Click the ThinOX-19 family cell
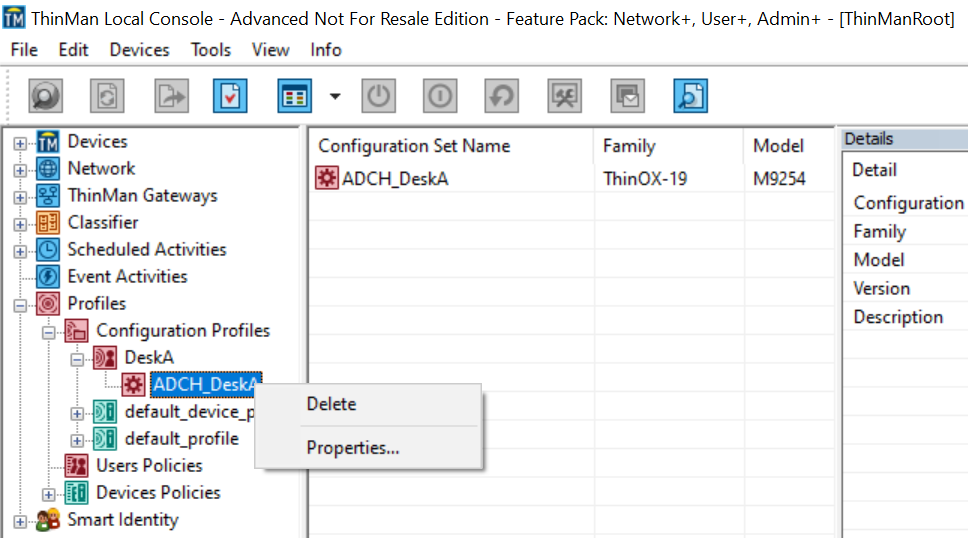 645,179
